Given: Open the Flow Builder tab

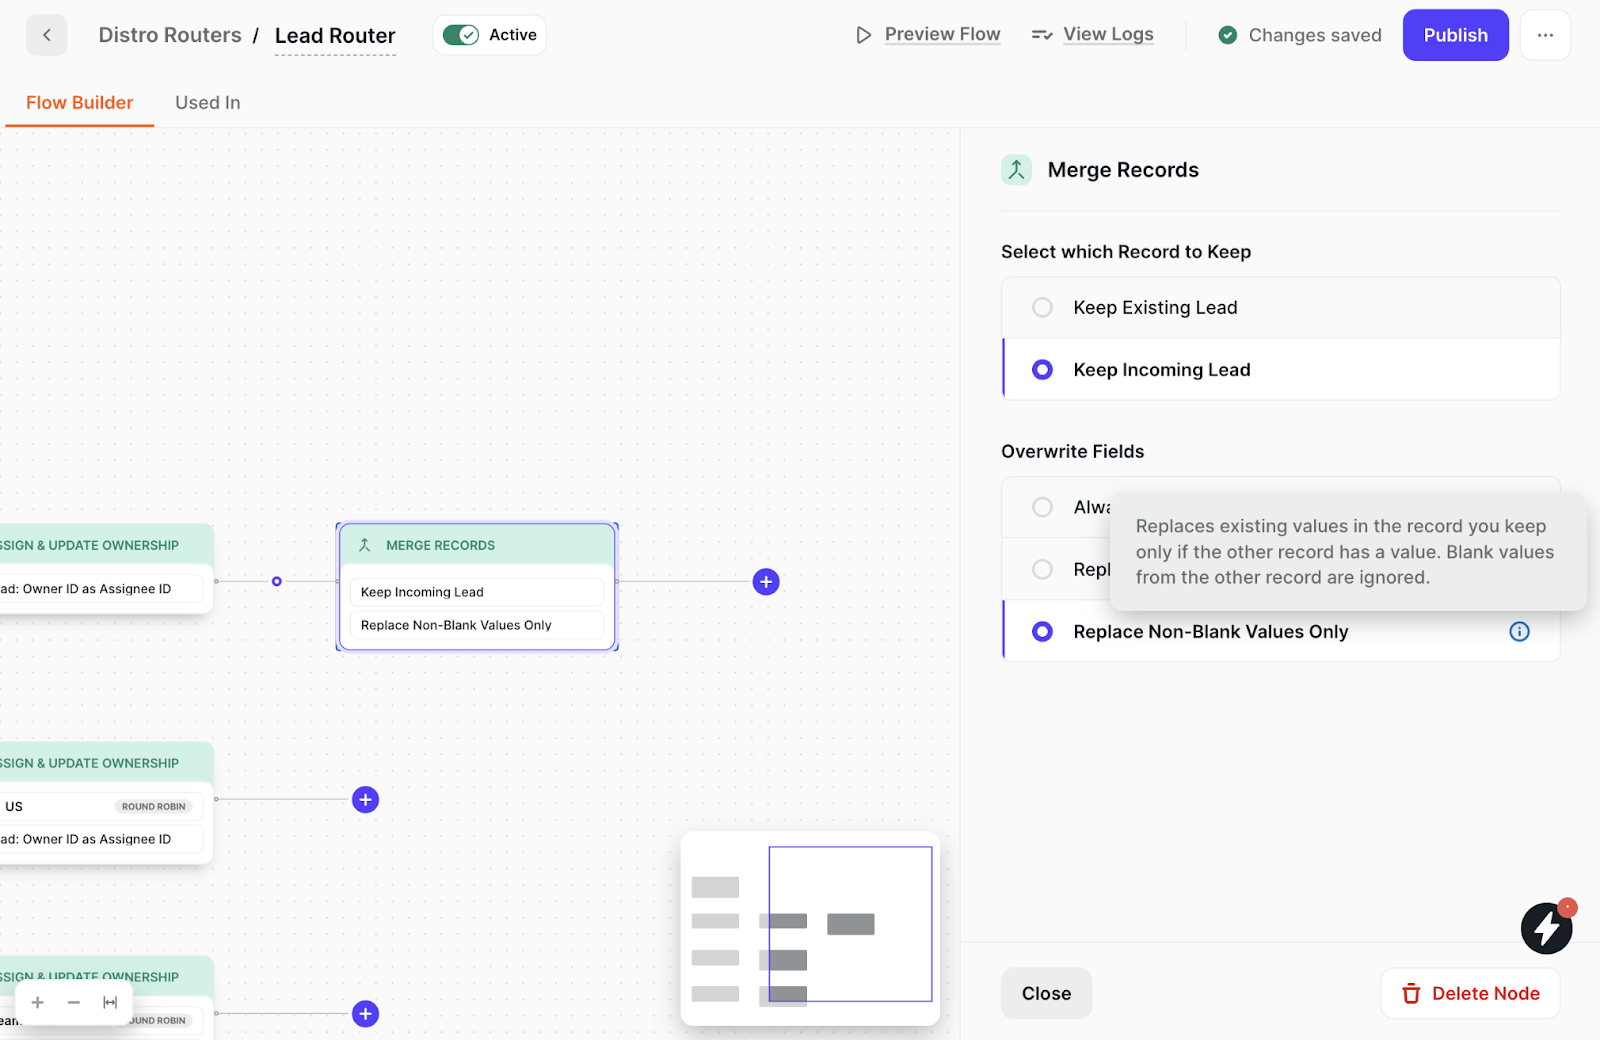Looking at the screenshot, I should pyautogui.click(x=80, y=103).
